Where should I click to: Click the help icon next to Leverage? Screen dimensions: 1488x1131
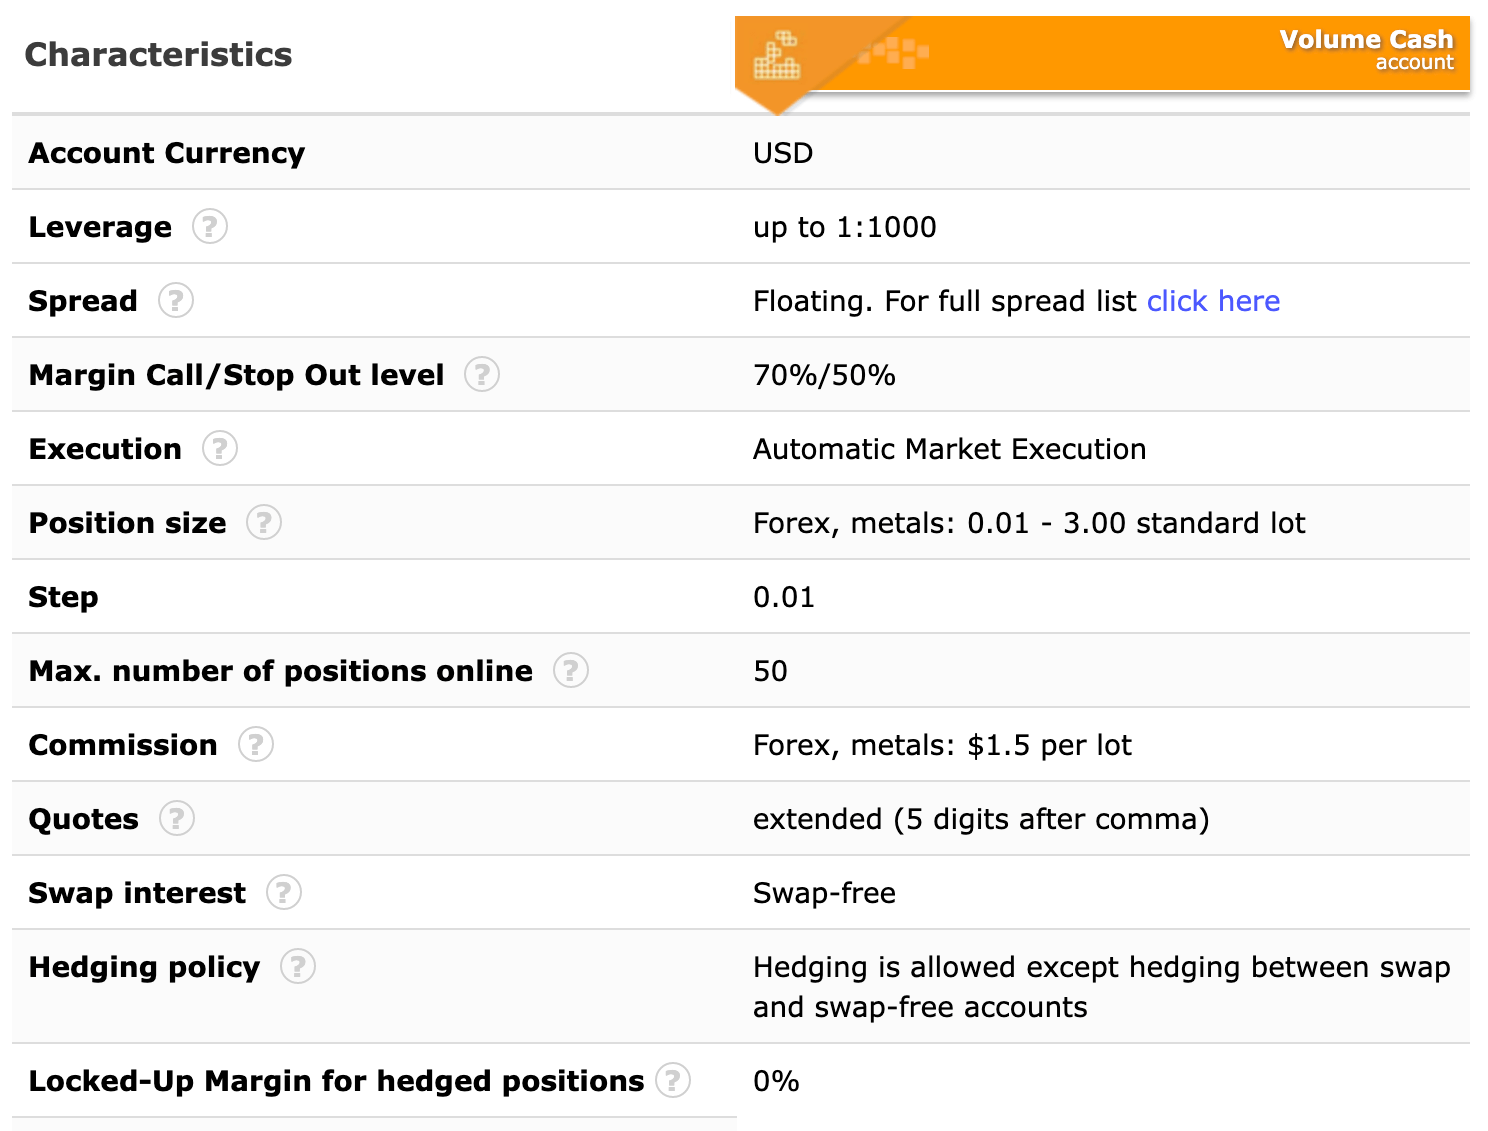(210, 227)
